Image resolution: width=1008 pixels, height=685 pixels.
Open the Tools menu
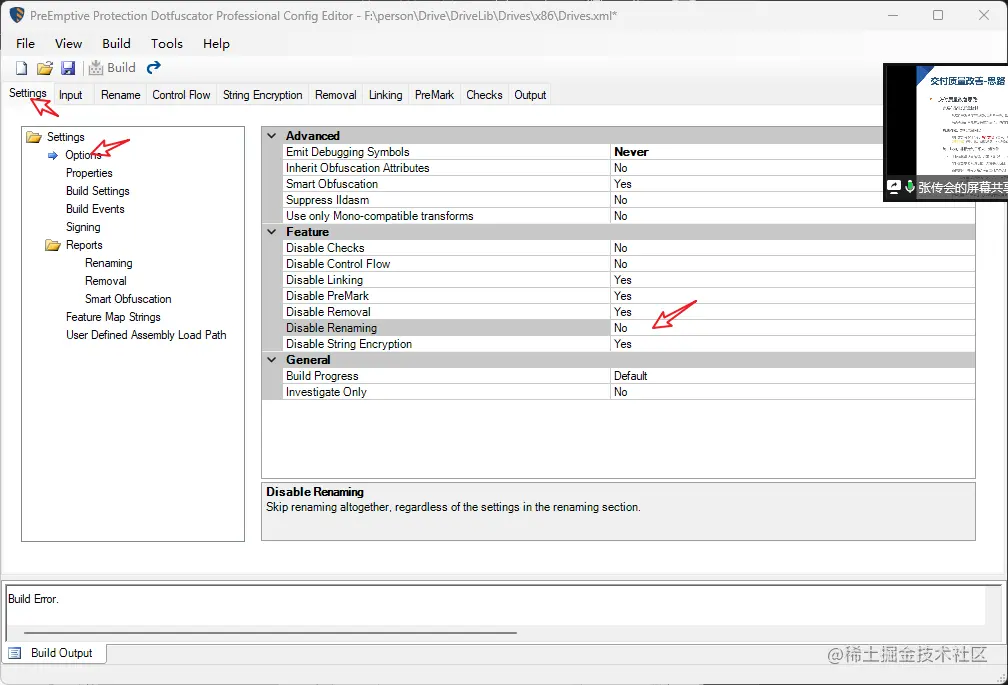(166, 44)
